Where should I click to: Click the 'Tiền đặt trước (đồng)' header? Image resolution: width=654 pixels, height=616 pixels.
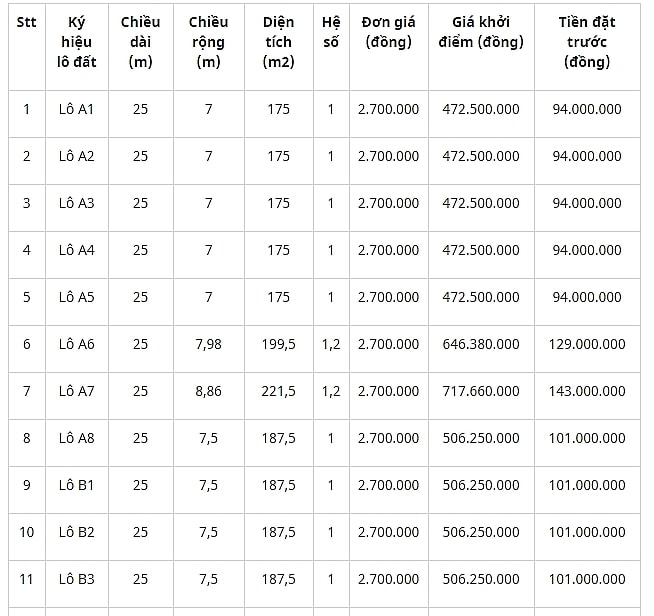(x=587, y=47)
